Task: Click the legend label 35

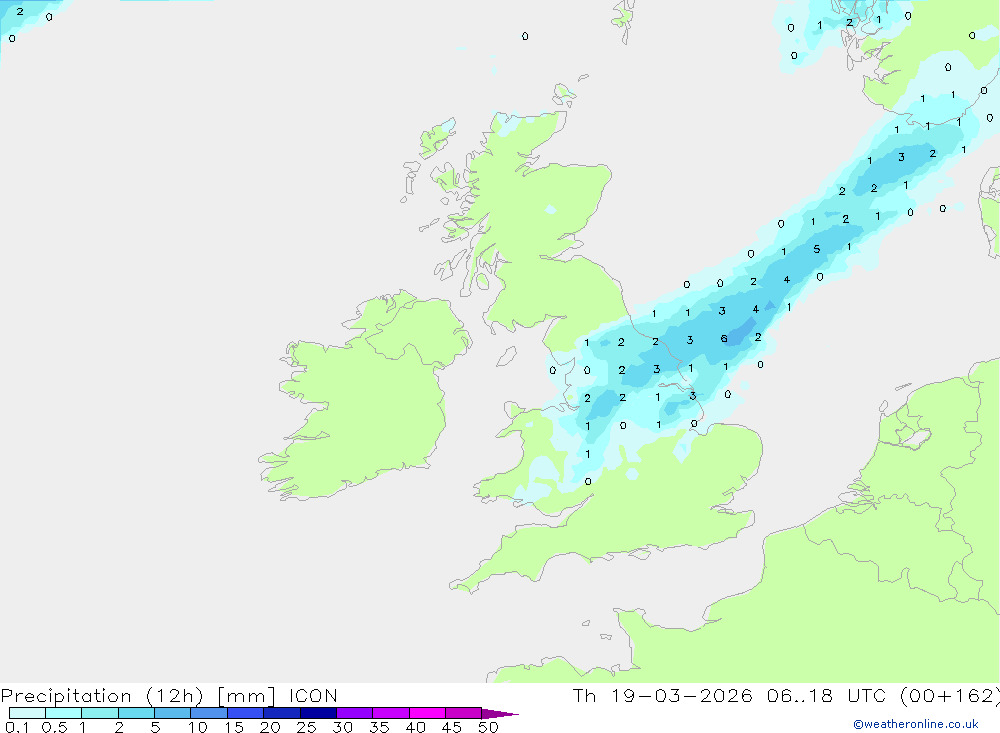Action: tap(379, 727)
